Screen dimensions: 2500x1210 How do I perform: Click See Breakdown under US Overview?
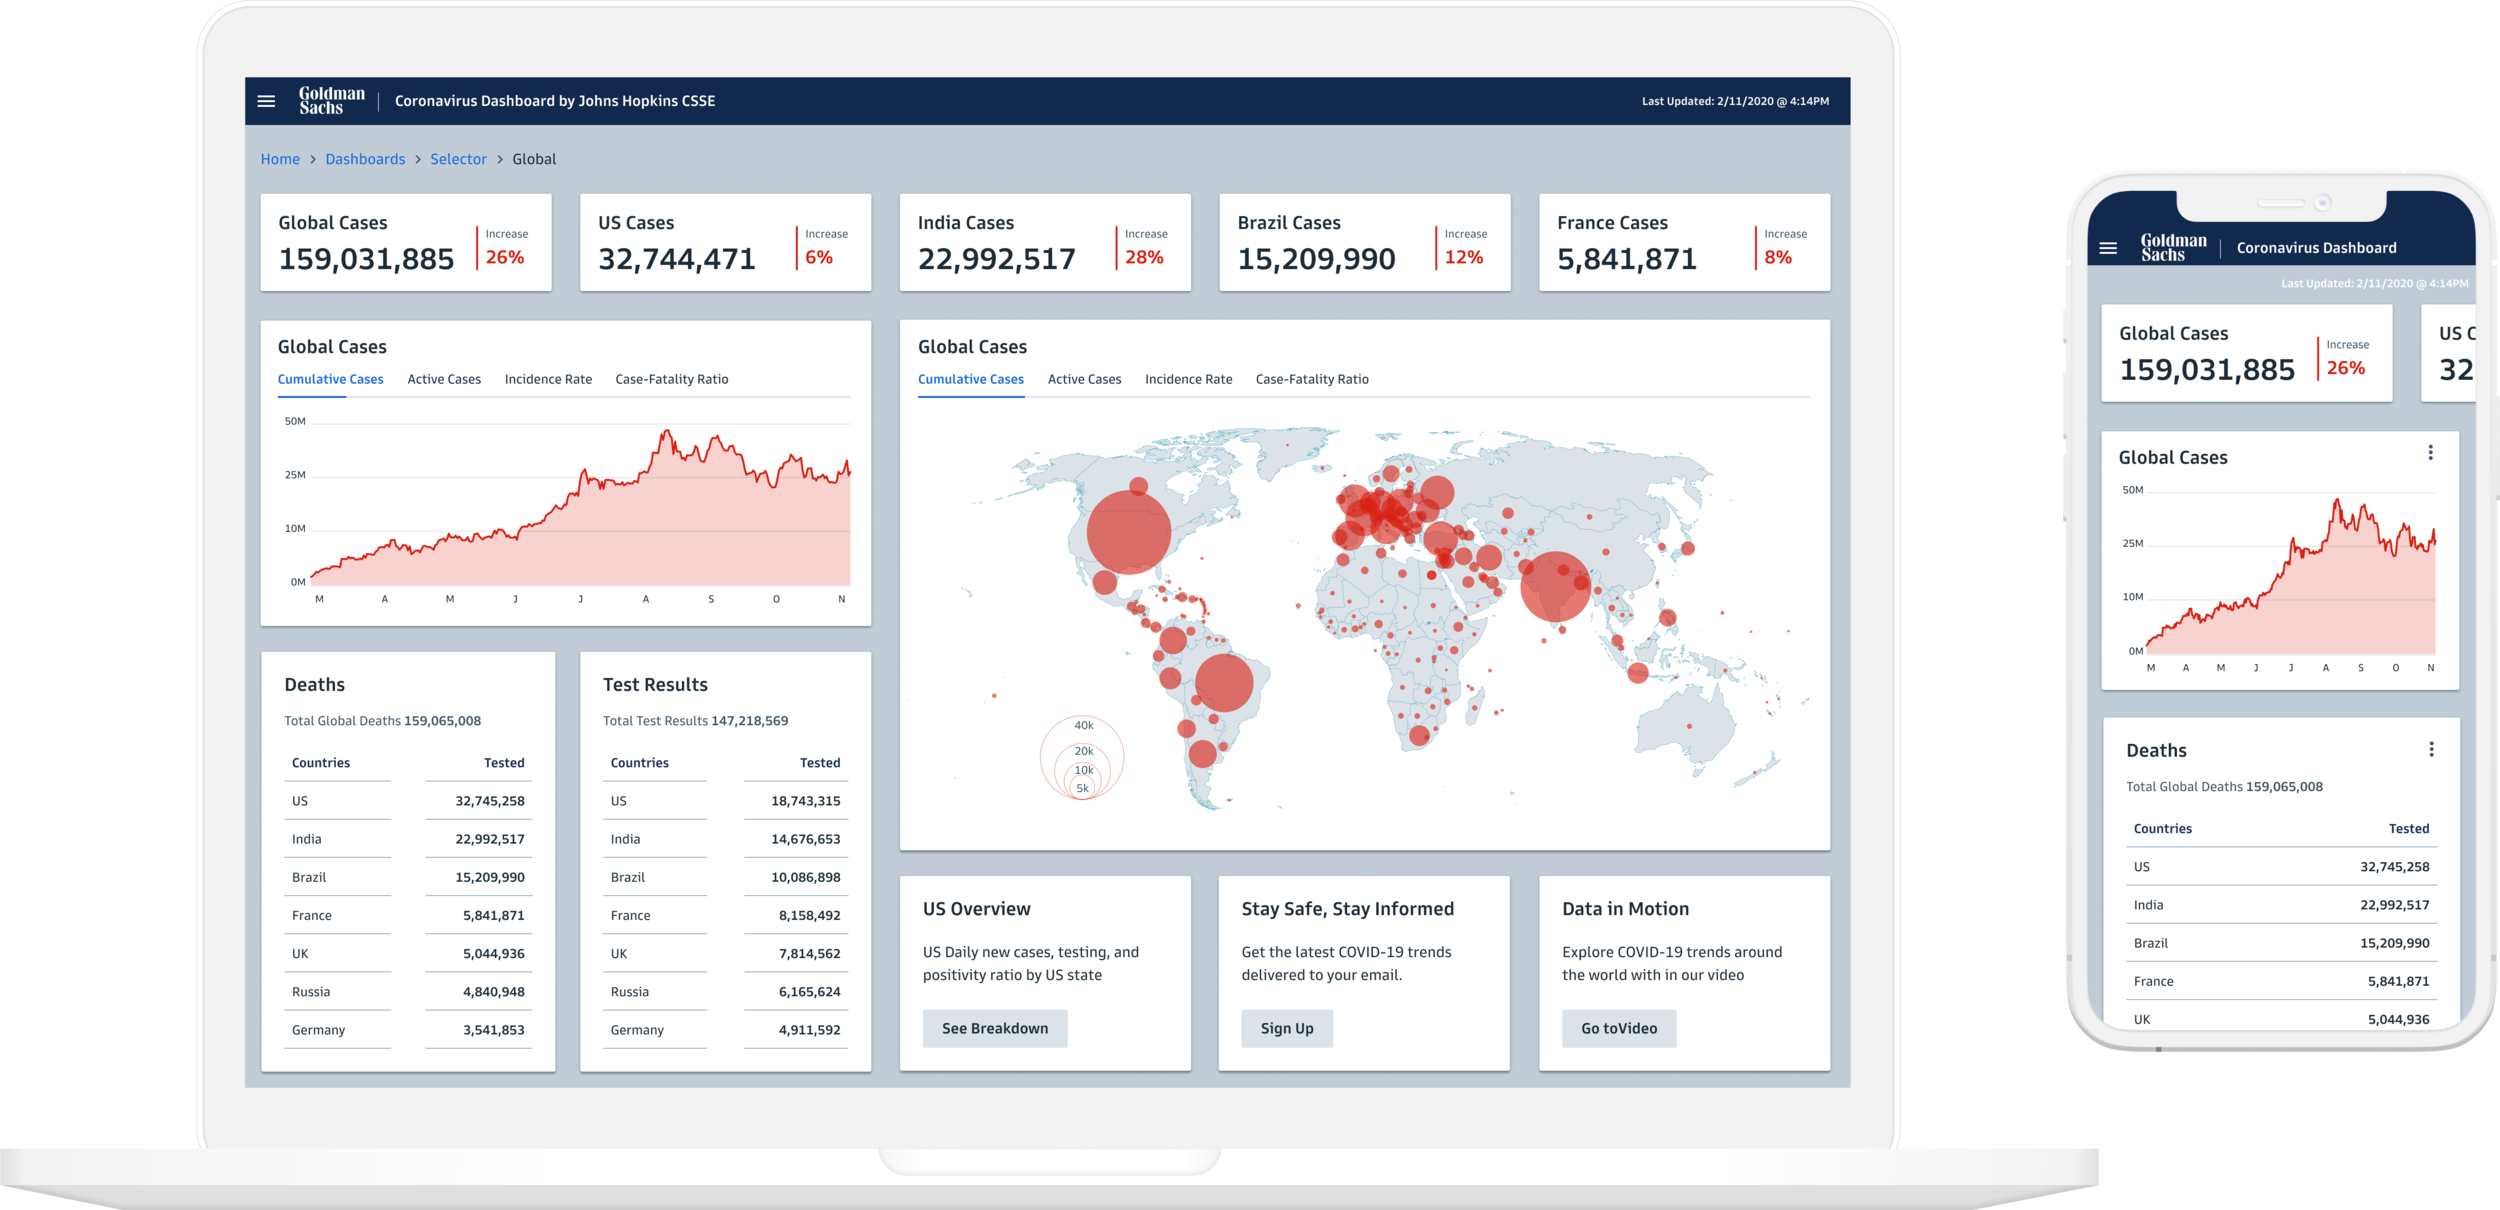tap(994, 1028)
